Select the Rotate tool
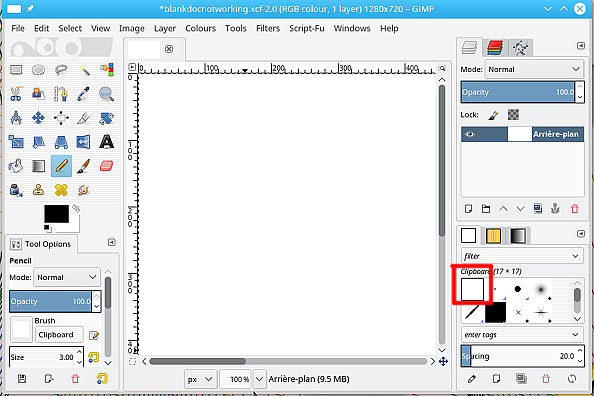This screenshot has width=594, height=396. [106, 118]
